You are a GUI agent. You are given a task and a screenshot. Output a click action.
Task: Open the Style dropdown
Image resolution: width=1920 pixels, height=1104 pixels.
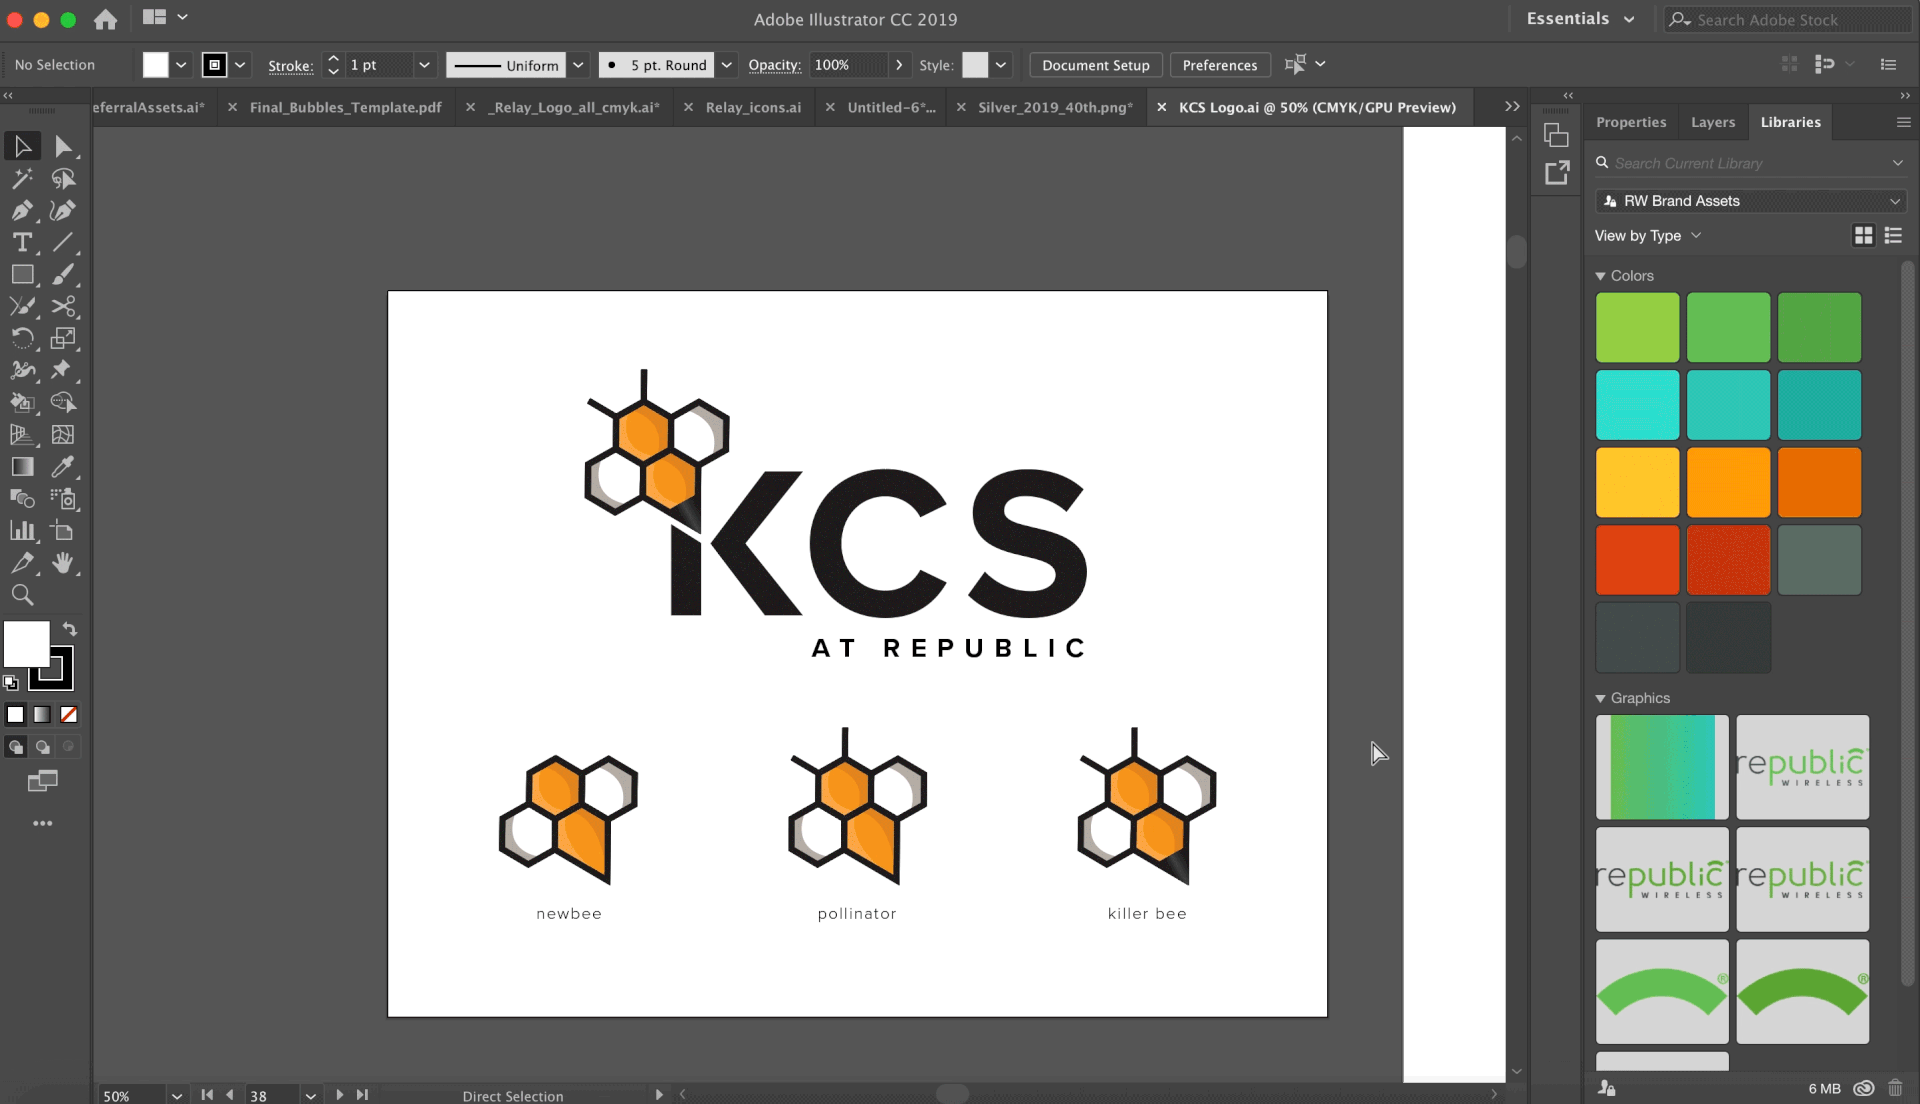click(1001, 65)
